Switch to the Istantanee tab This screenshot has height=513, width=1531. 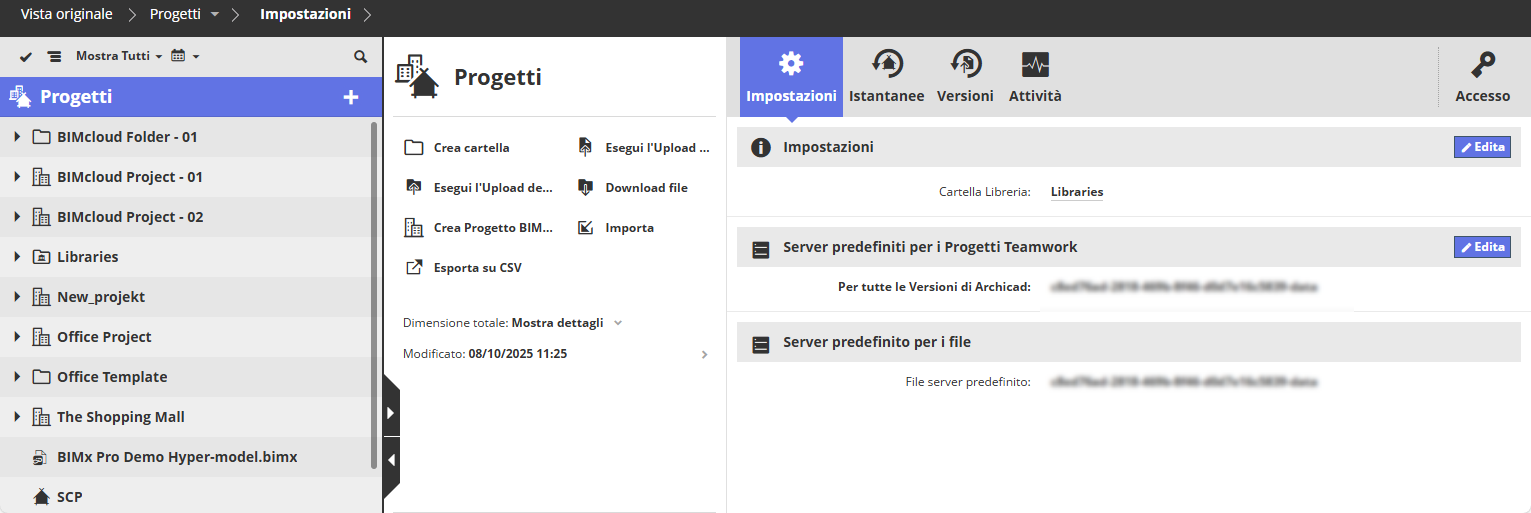(886, 78)
